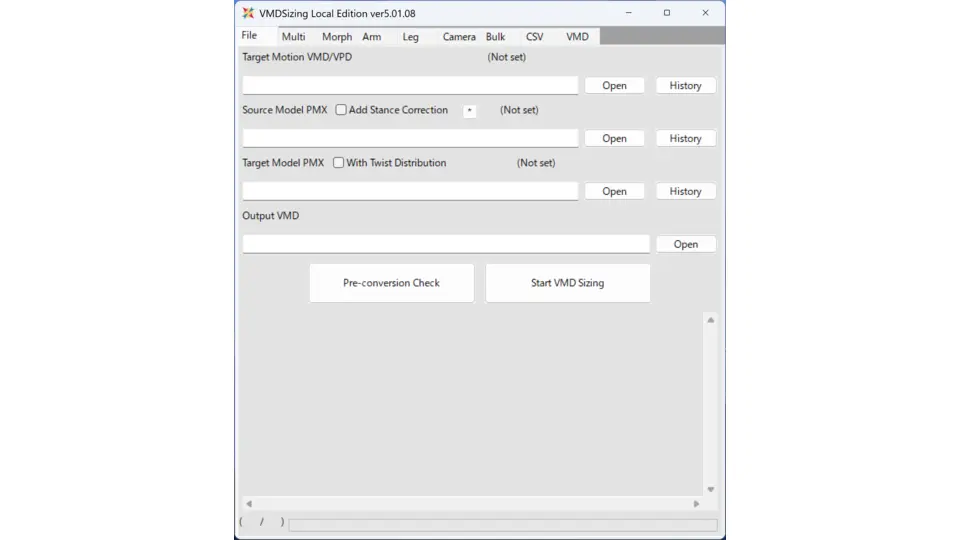Run the Pre-conversion Check

pos(391,283)
